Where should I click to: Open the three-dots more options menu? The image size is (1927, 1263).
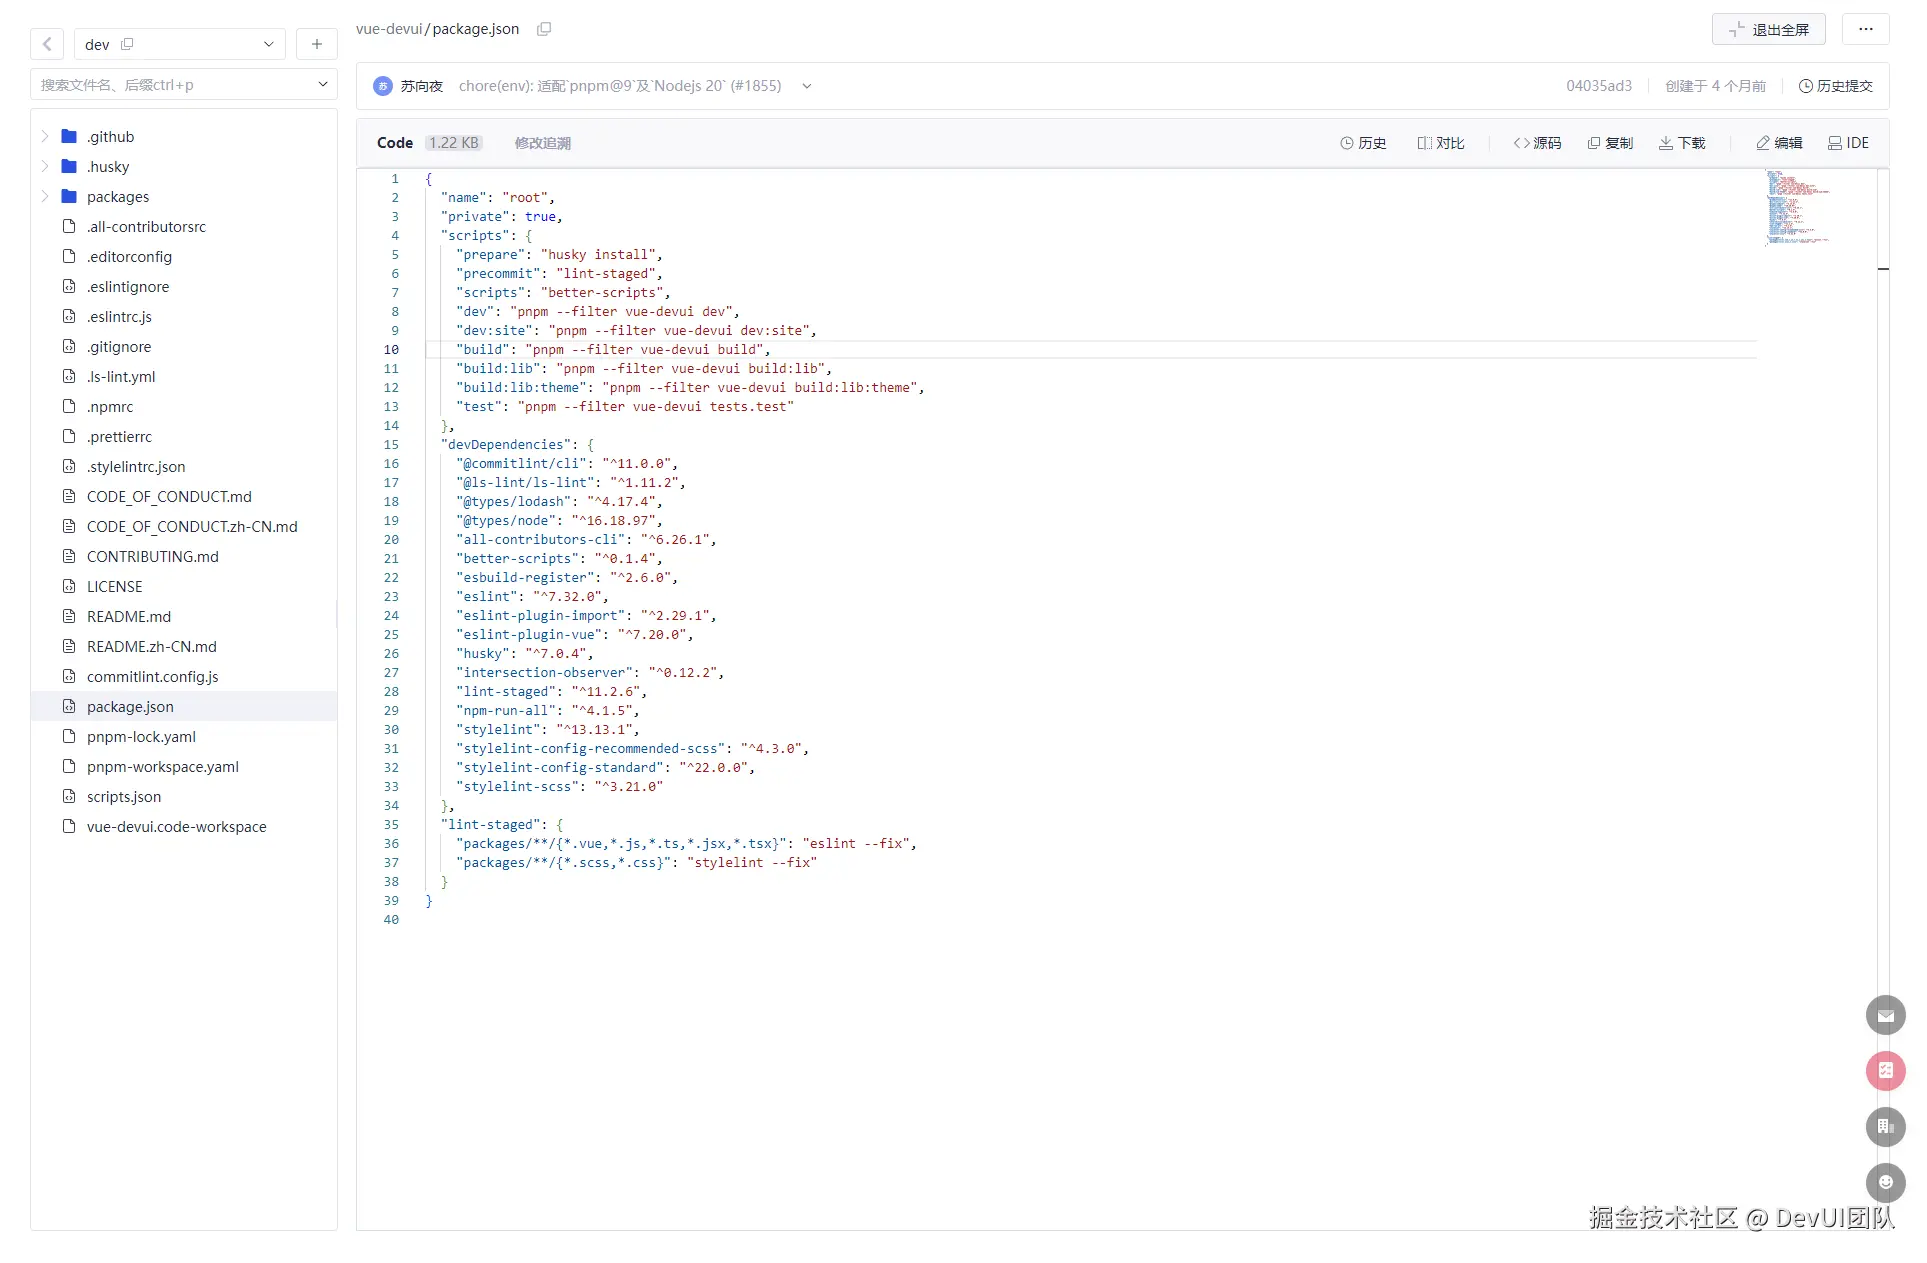pyautogui.click(x=1865, y=29)
